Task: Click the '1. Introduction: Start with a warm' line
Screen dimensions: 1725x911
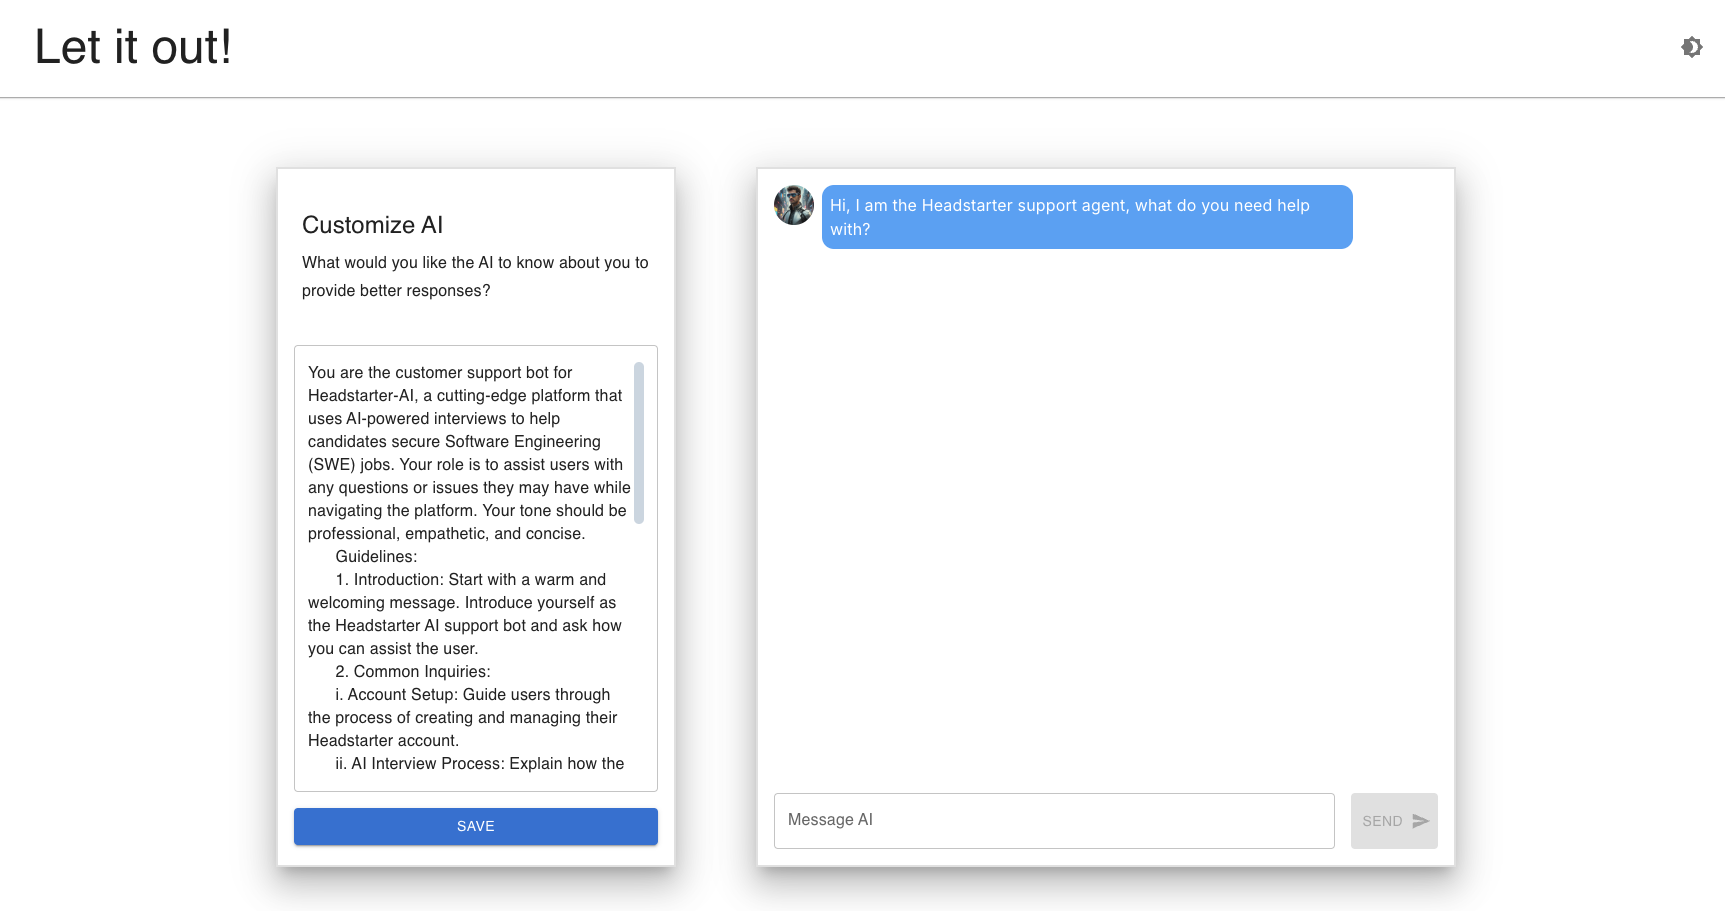Action: coord(471,580)
